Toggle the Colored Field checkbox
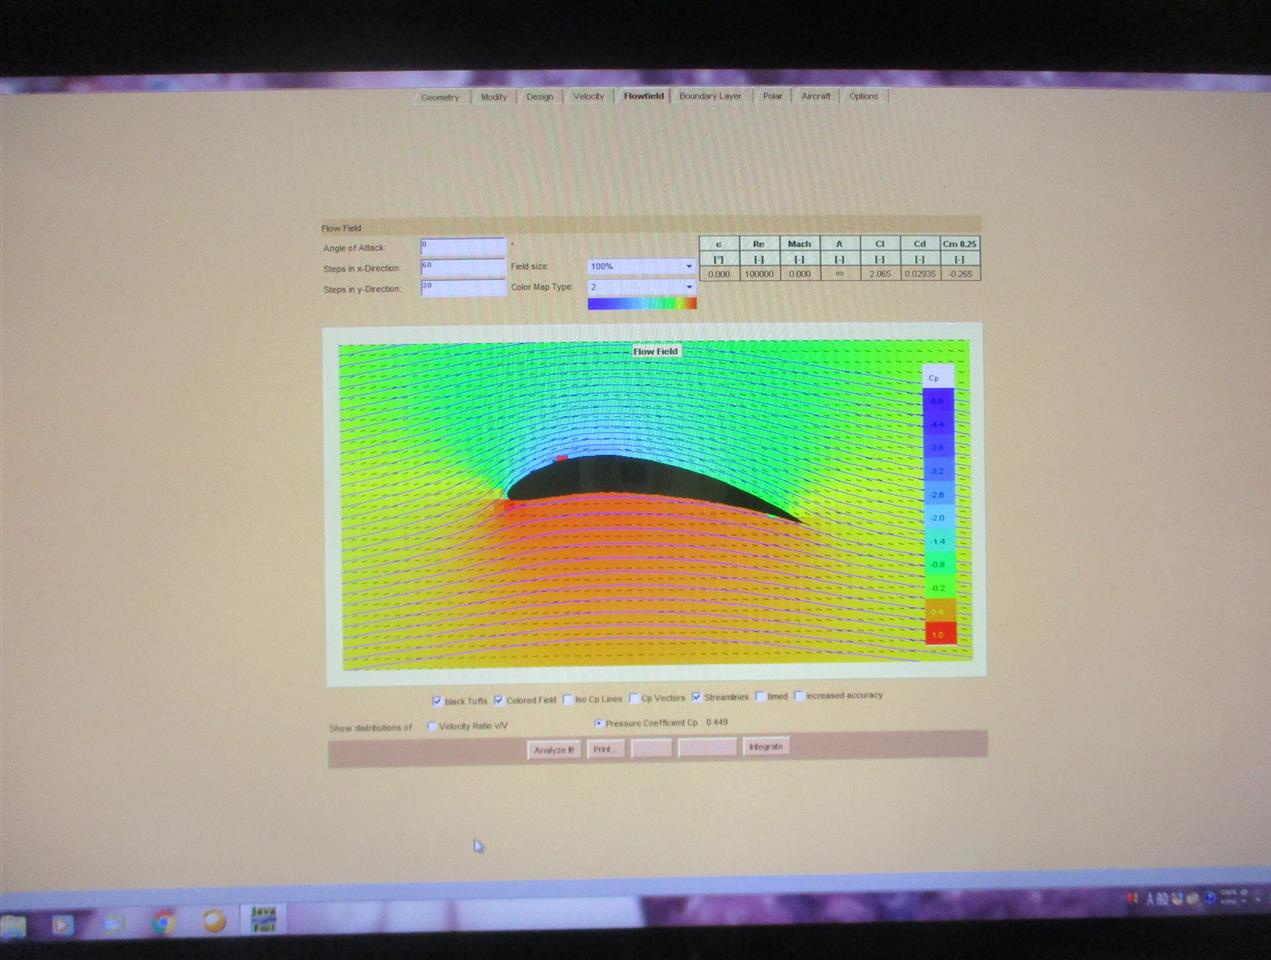Viewport: 1271px width, 960px height. (x=499, y=700)
